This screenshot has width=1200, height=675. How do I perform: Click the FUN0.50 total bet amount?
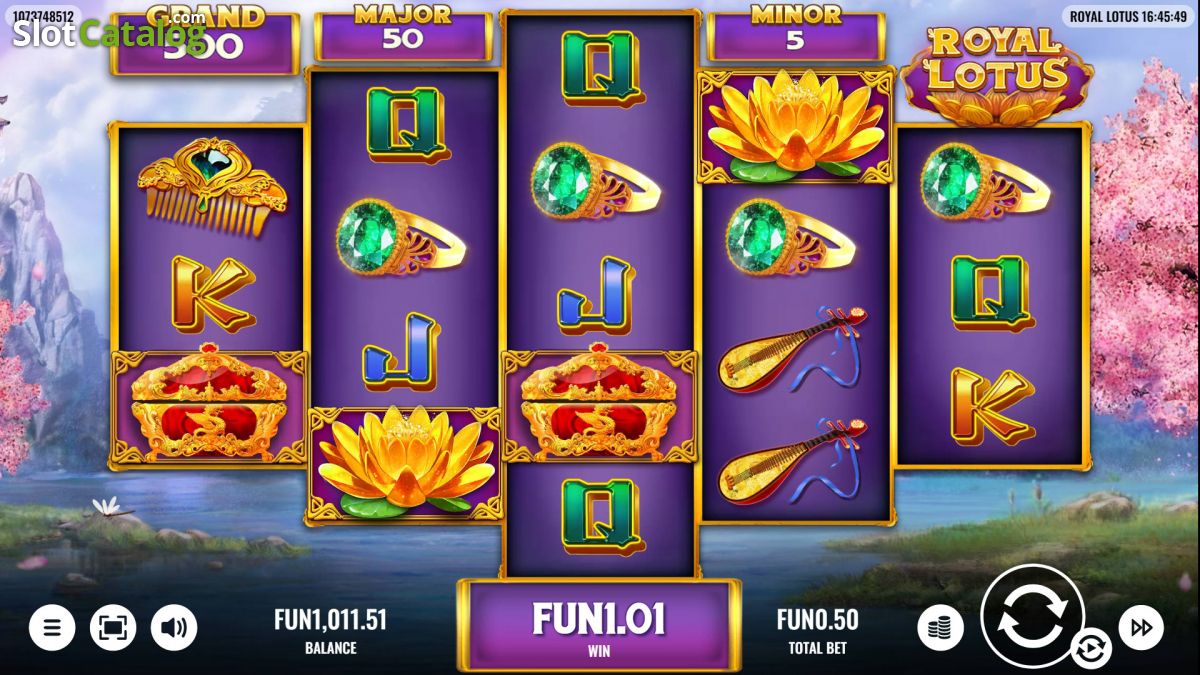pyautogui.click(x=818, y=620)
